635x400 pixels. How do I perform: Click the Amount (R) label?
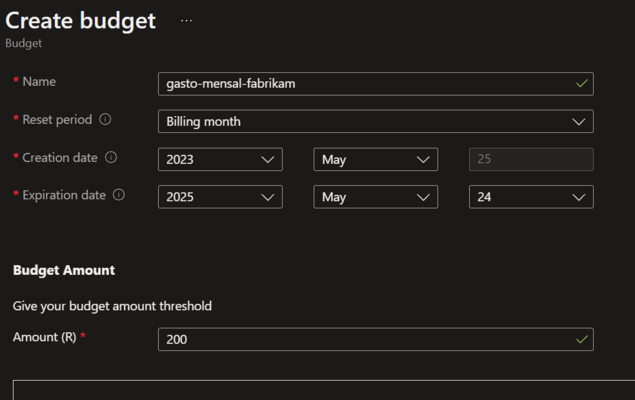tap(45, 337)
